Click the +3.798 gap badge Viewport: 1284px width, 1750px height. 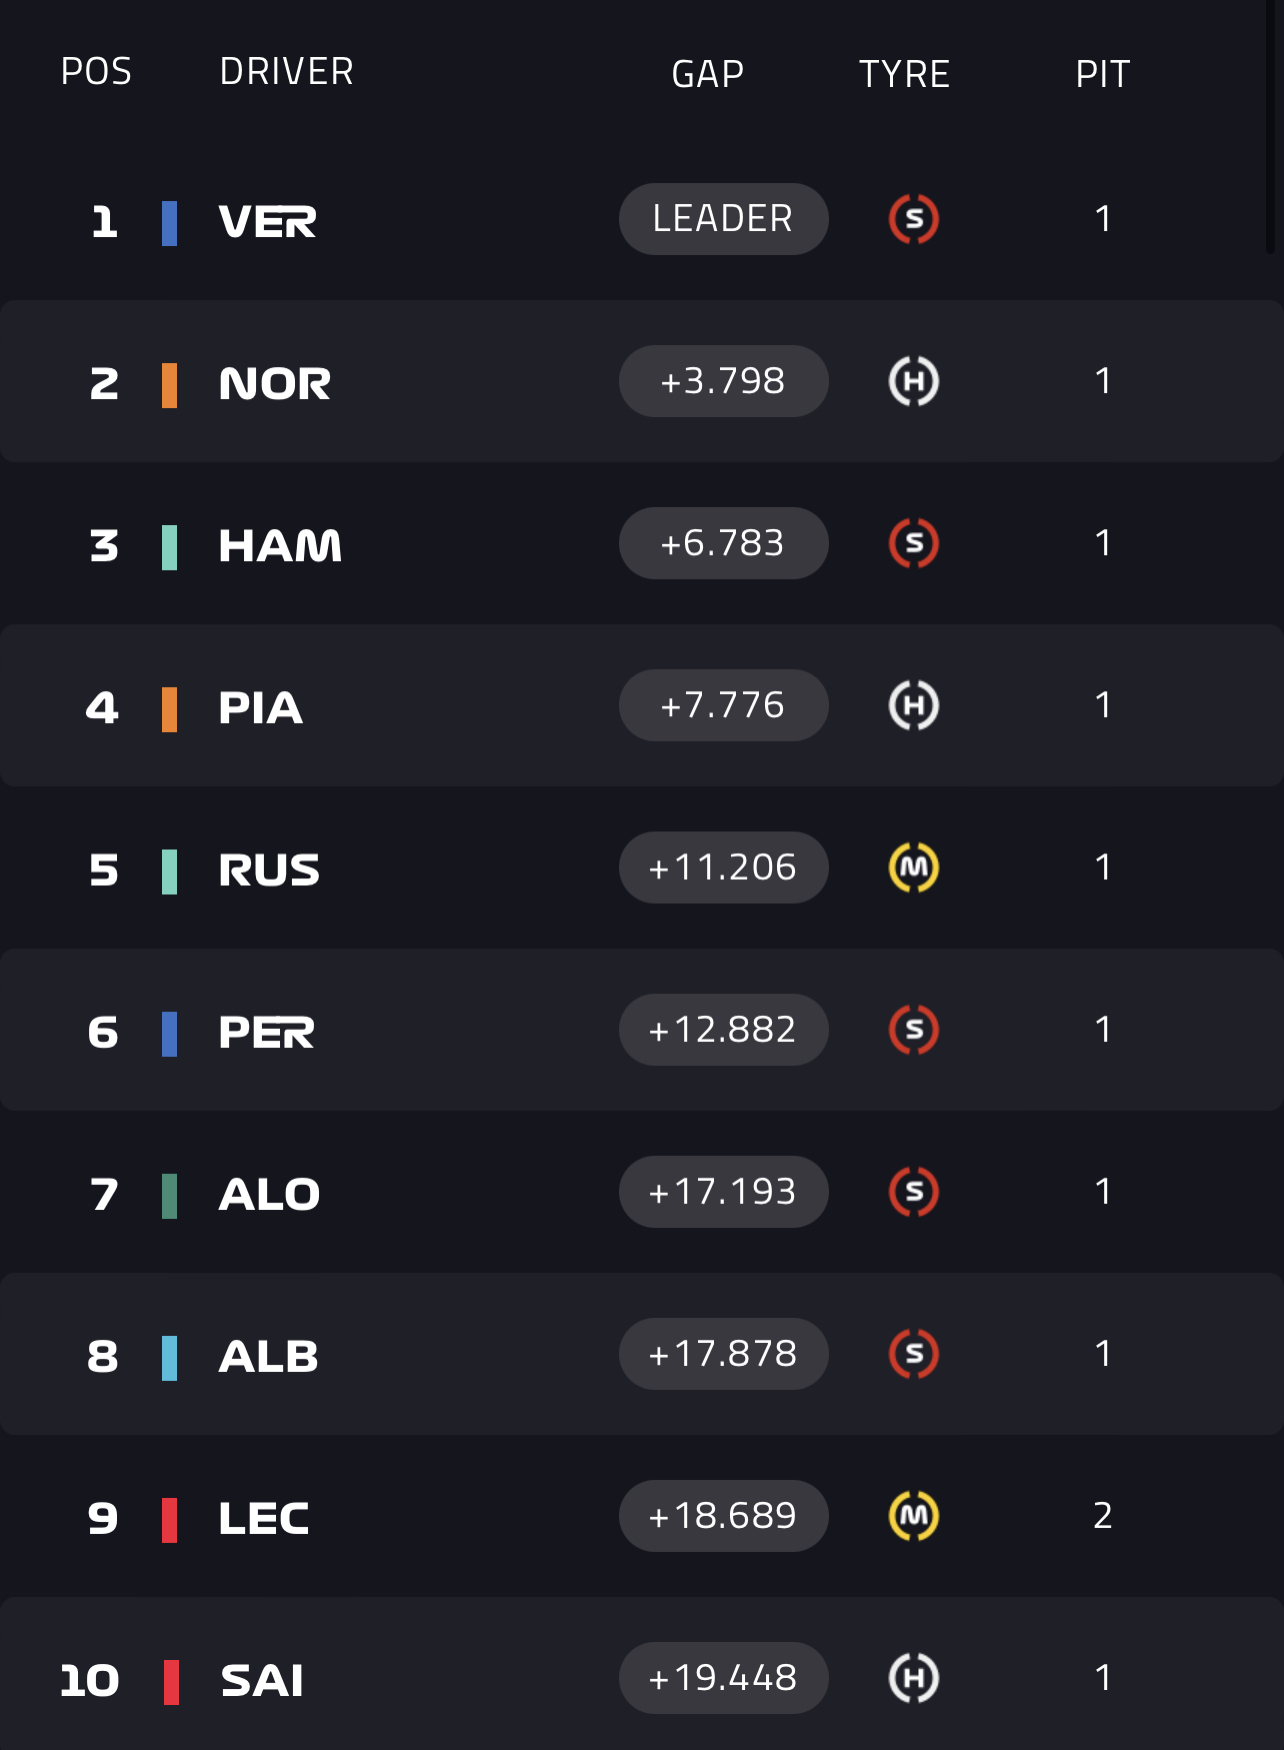point(723,381)
